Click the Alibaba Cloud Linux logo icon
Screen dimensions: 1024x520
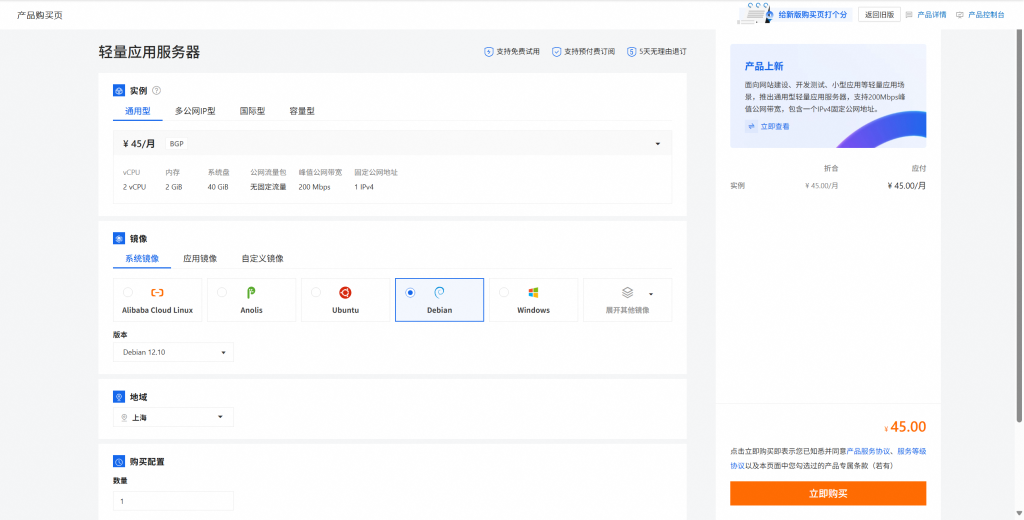click(157, 292)
